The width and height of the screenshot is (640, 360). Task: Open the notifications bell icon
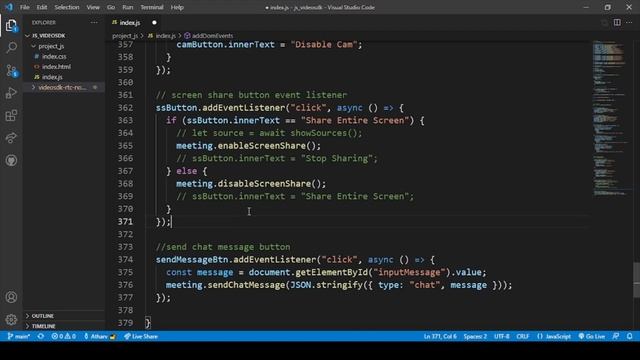[630, 336]
